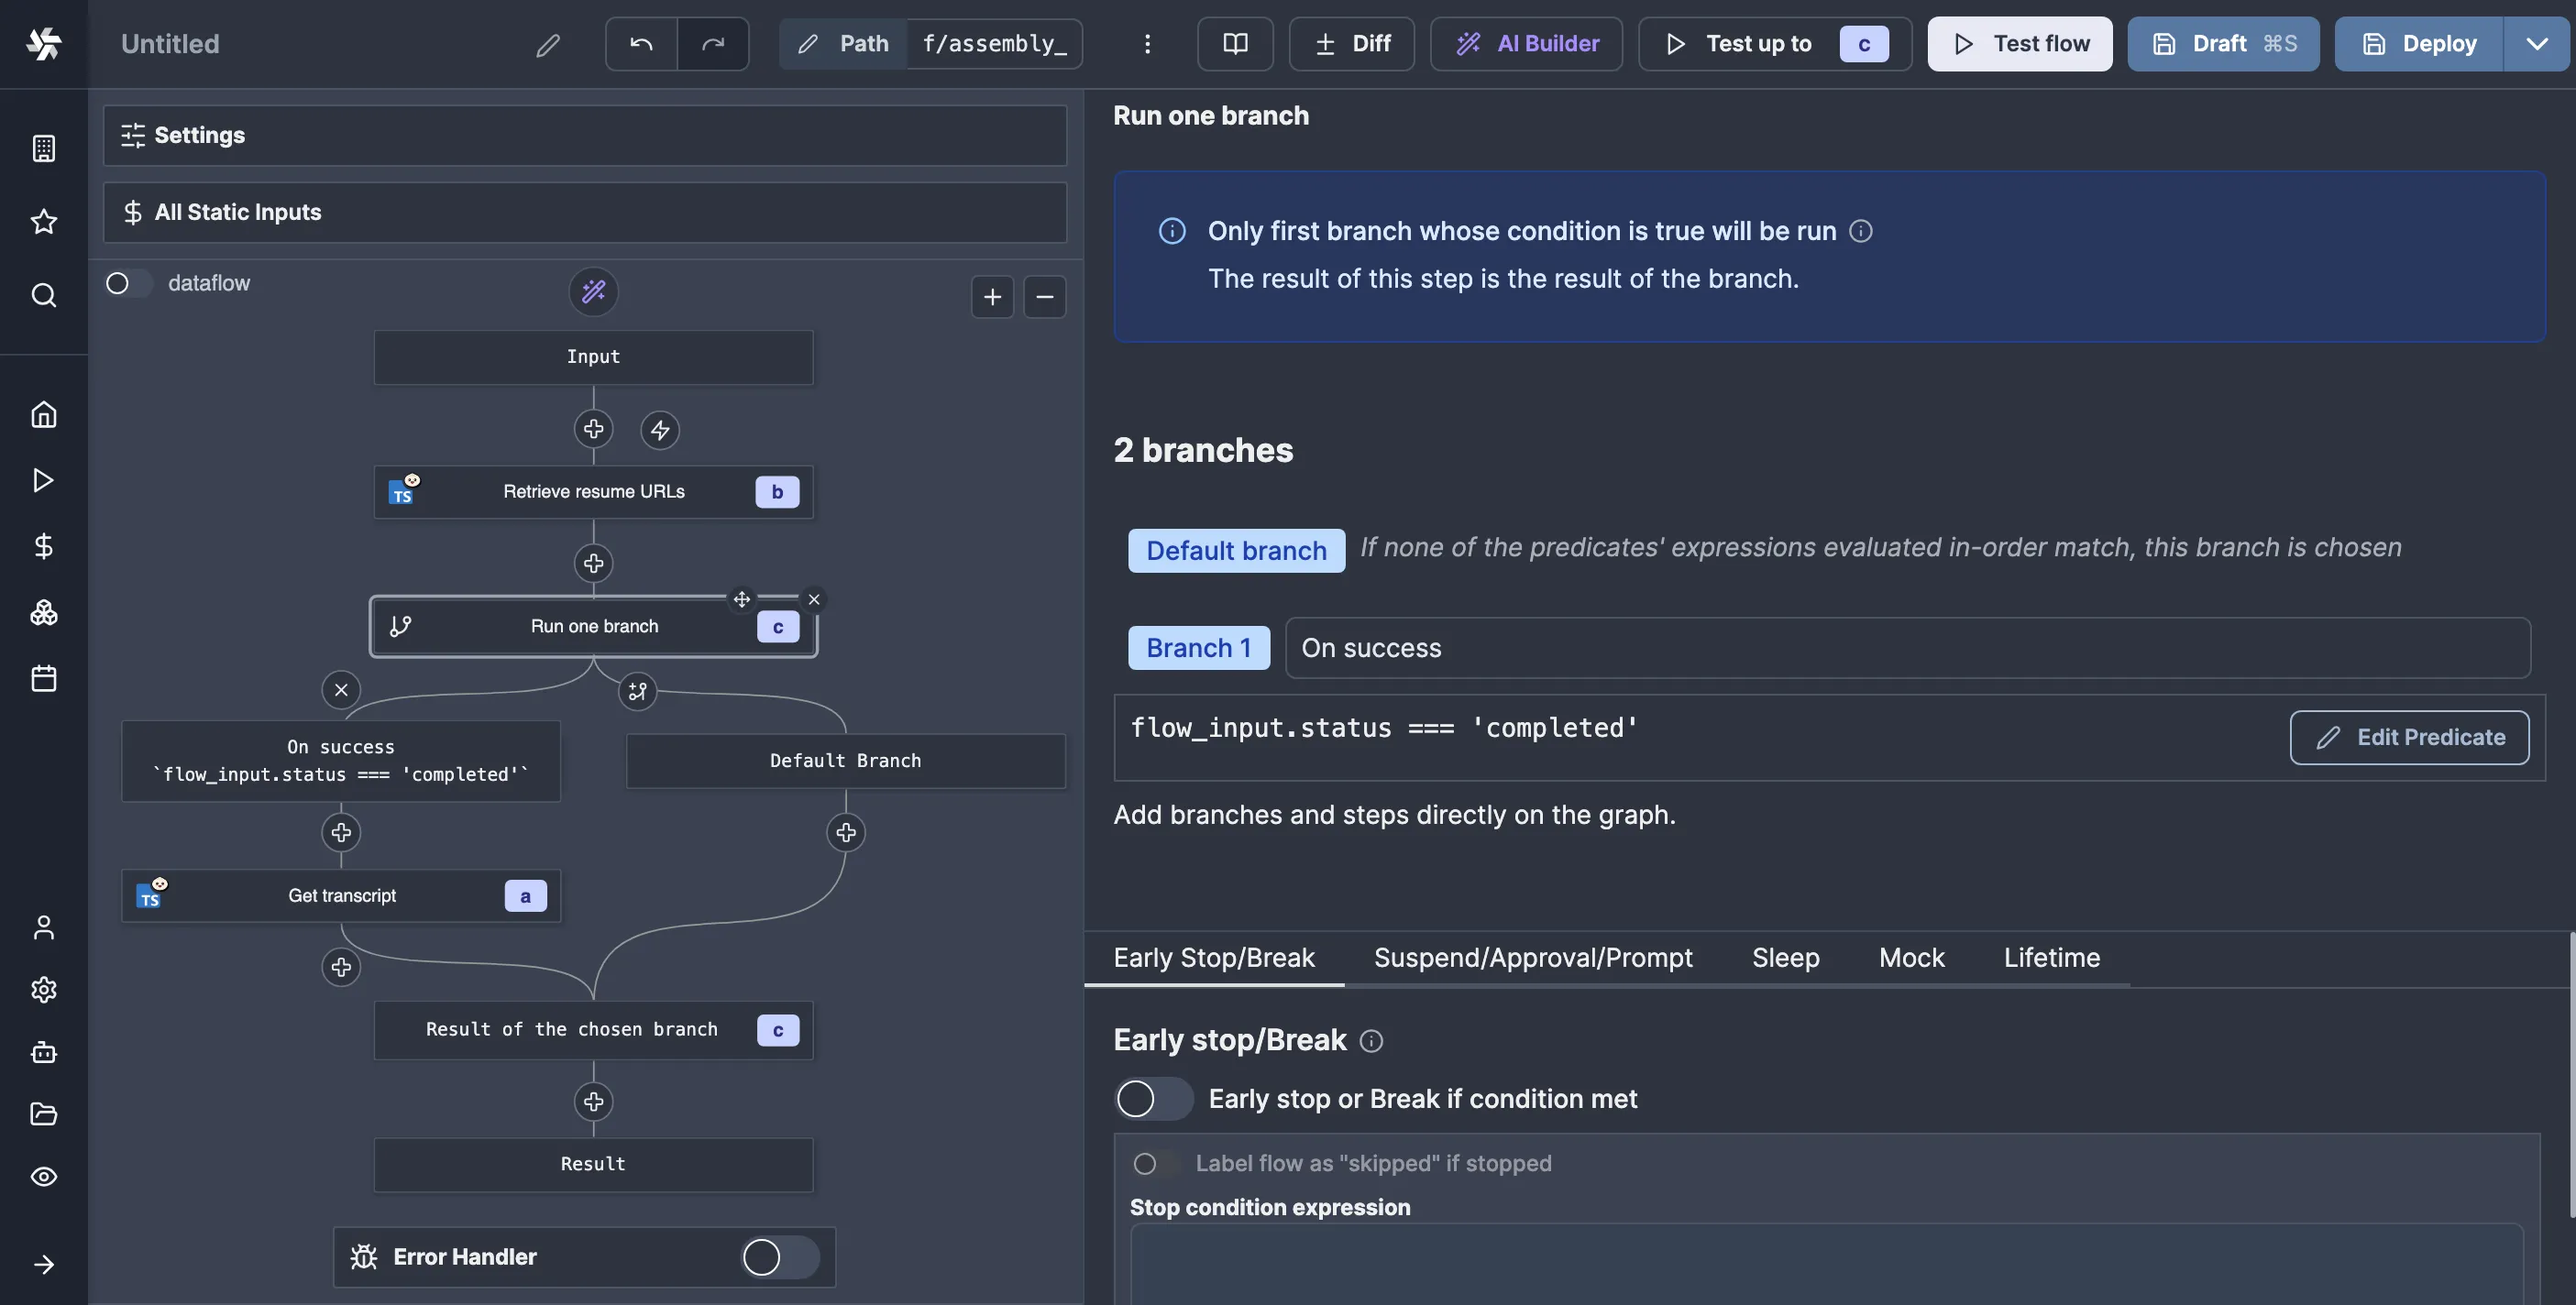Click the add-branch icon below Run one branch
Screen dimensions: 2576x1305
tap(638, 691)
